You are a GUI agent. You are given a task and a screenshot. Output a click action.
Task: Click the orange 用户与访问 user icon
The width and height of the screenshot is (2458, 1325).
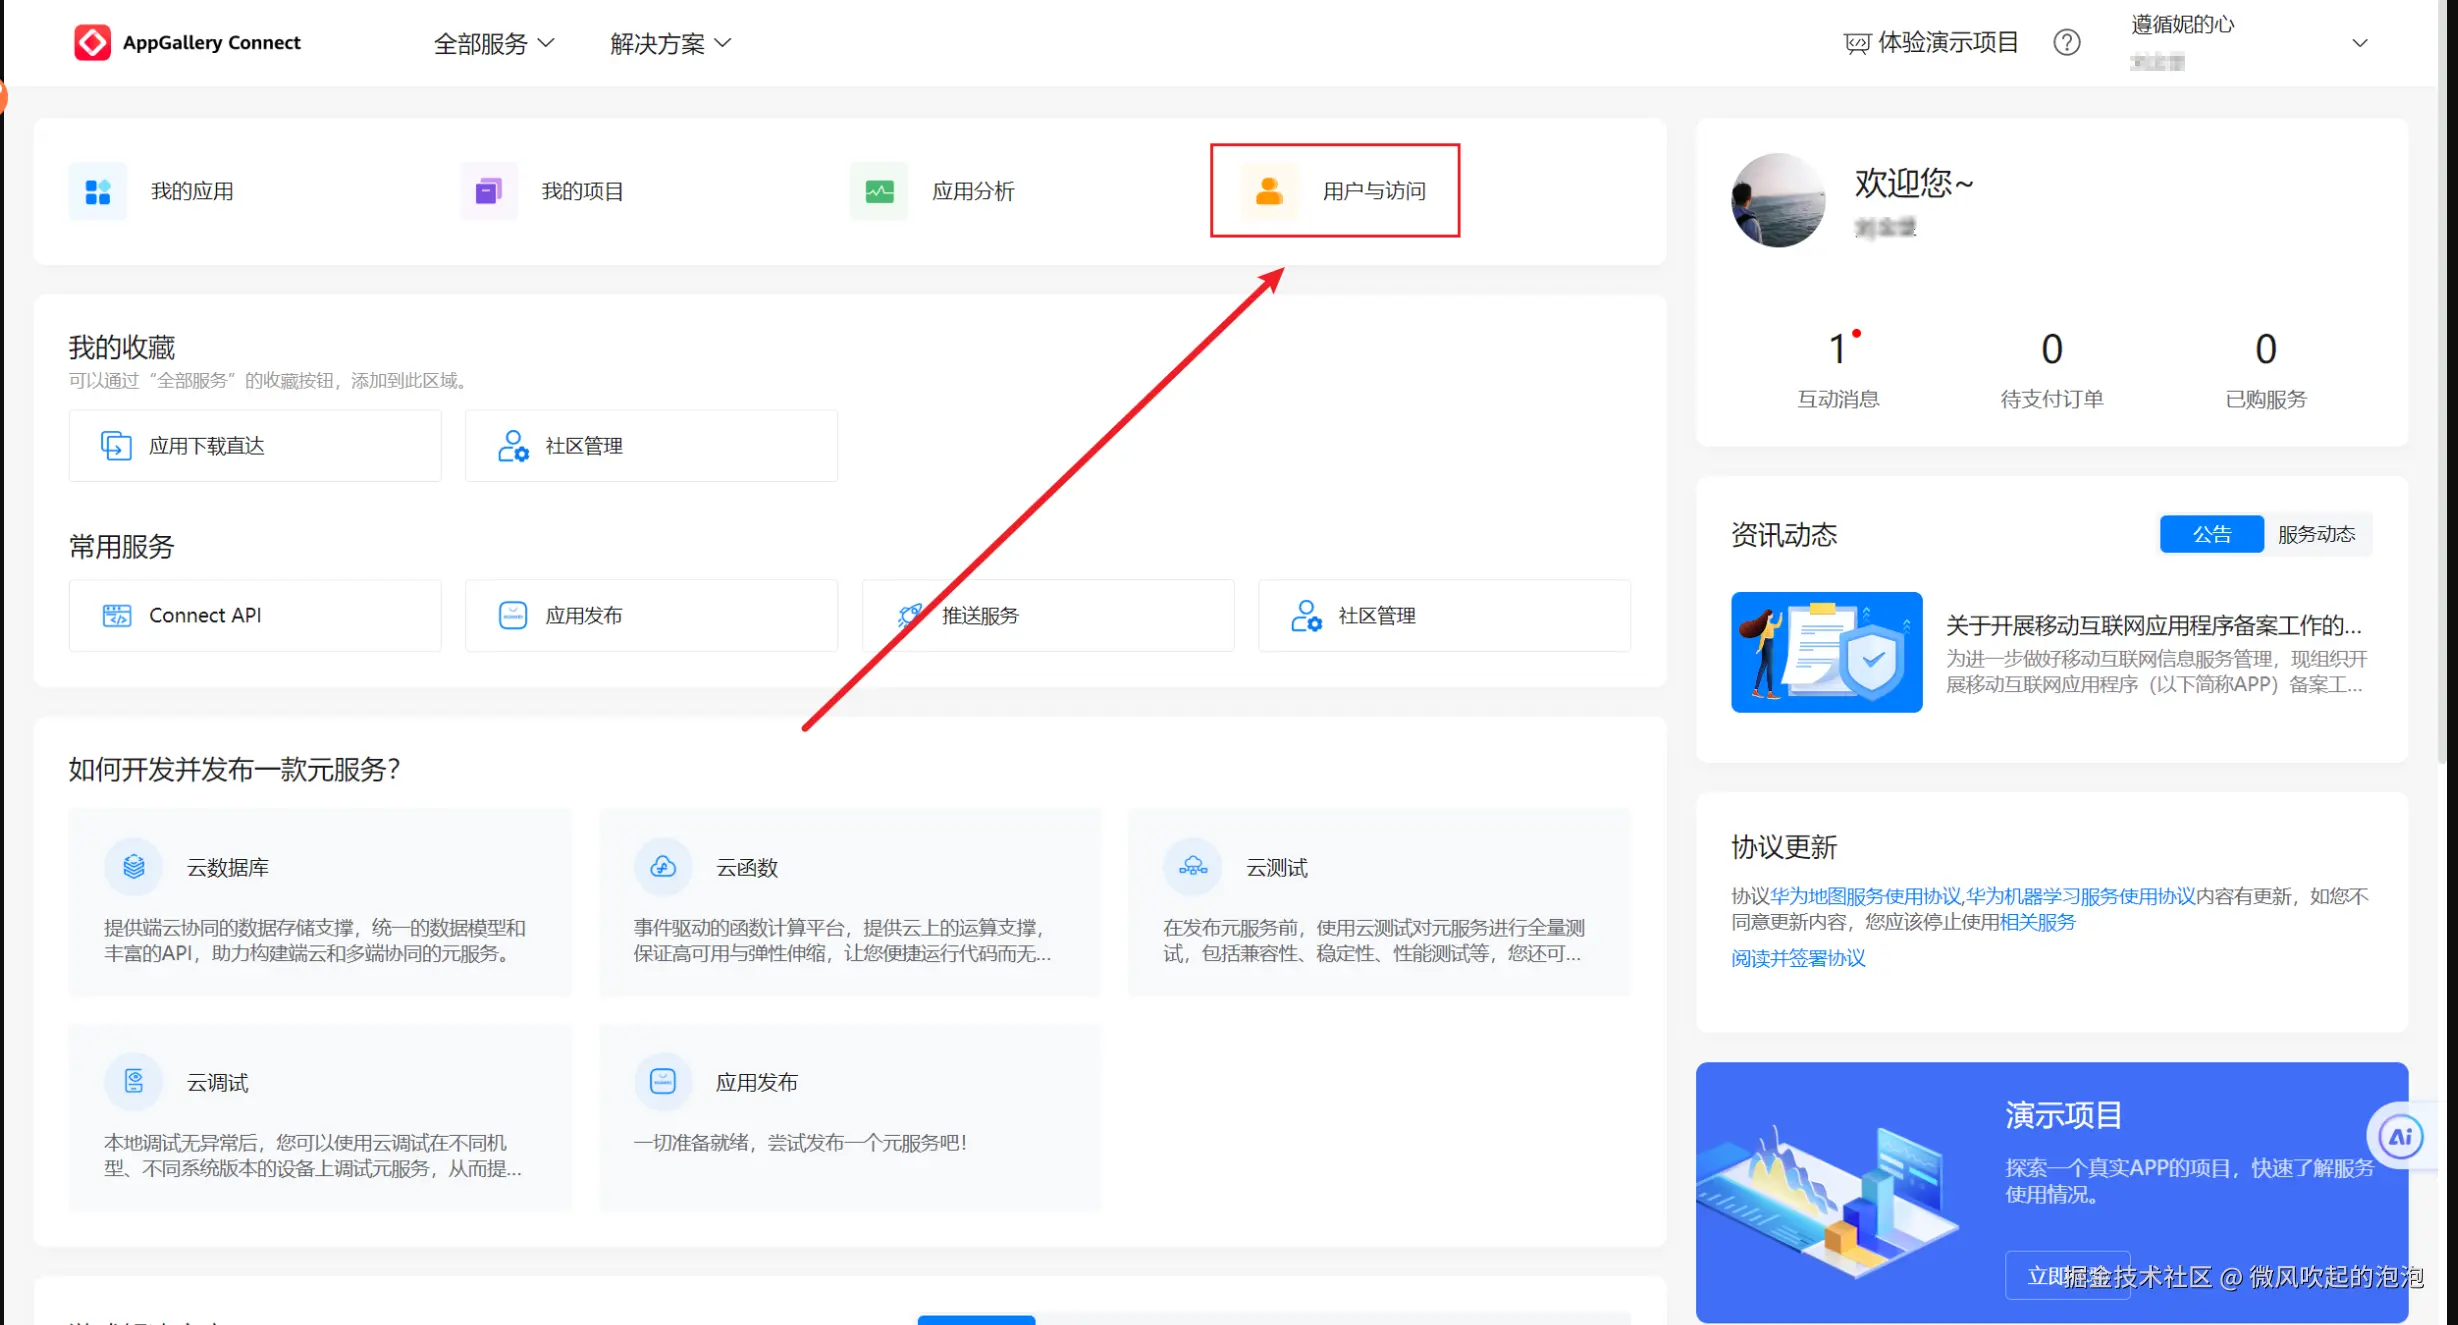point(1269,191)
